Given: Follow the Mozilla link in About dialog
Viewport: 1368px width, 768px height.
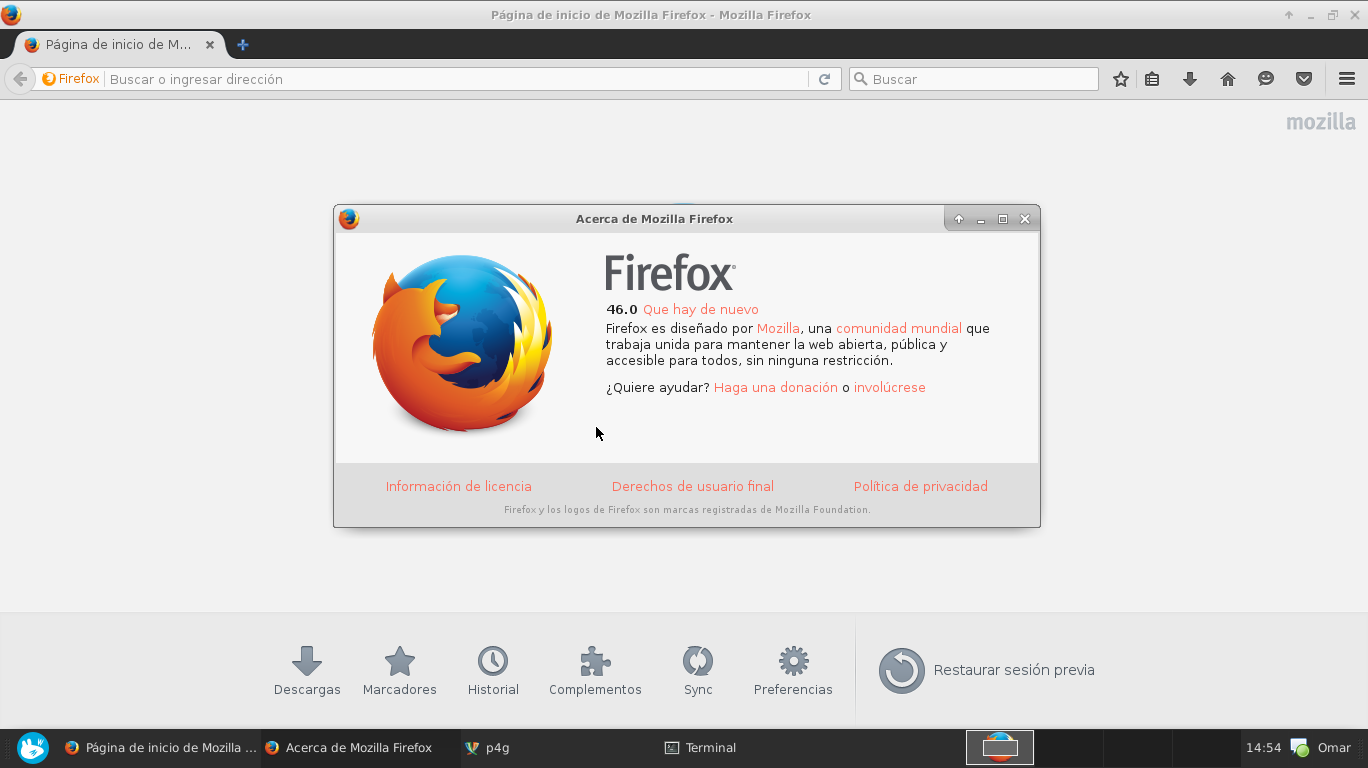Looking at the screenshot, I should click(x=778, y=328).
